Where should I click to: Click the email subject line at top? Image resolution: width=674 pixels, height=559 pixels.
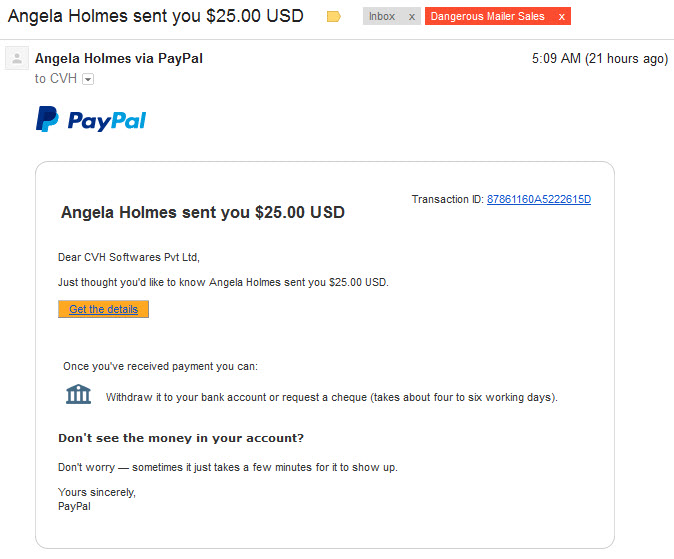click(x=156, y=16)
